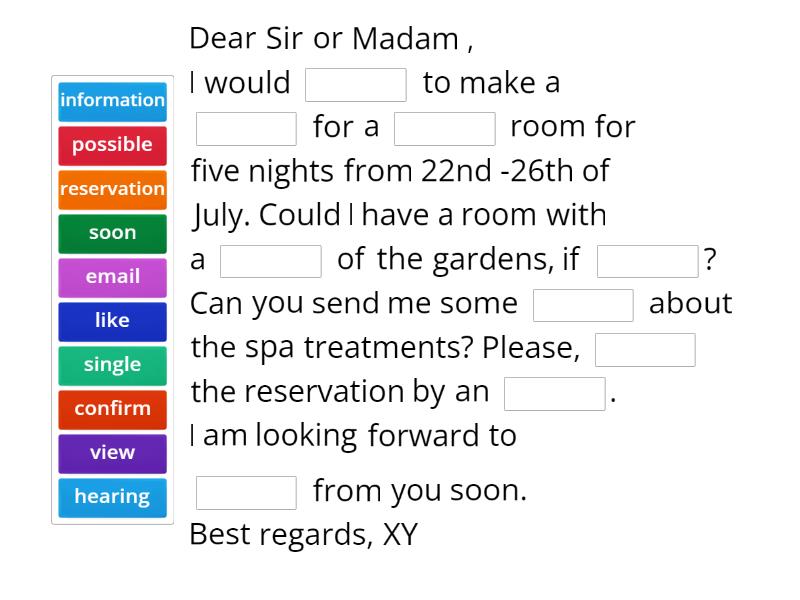Select the "information" word tile
The image size is (800, 600).
[112, 101]
